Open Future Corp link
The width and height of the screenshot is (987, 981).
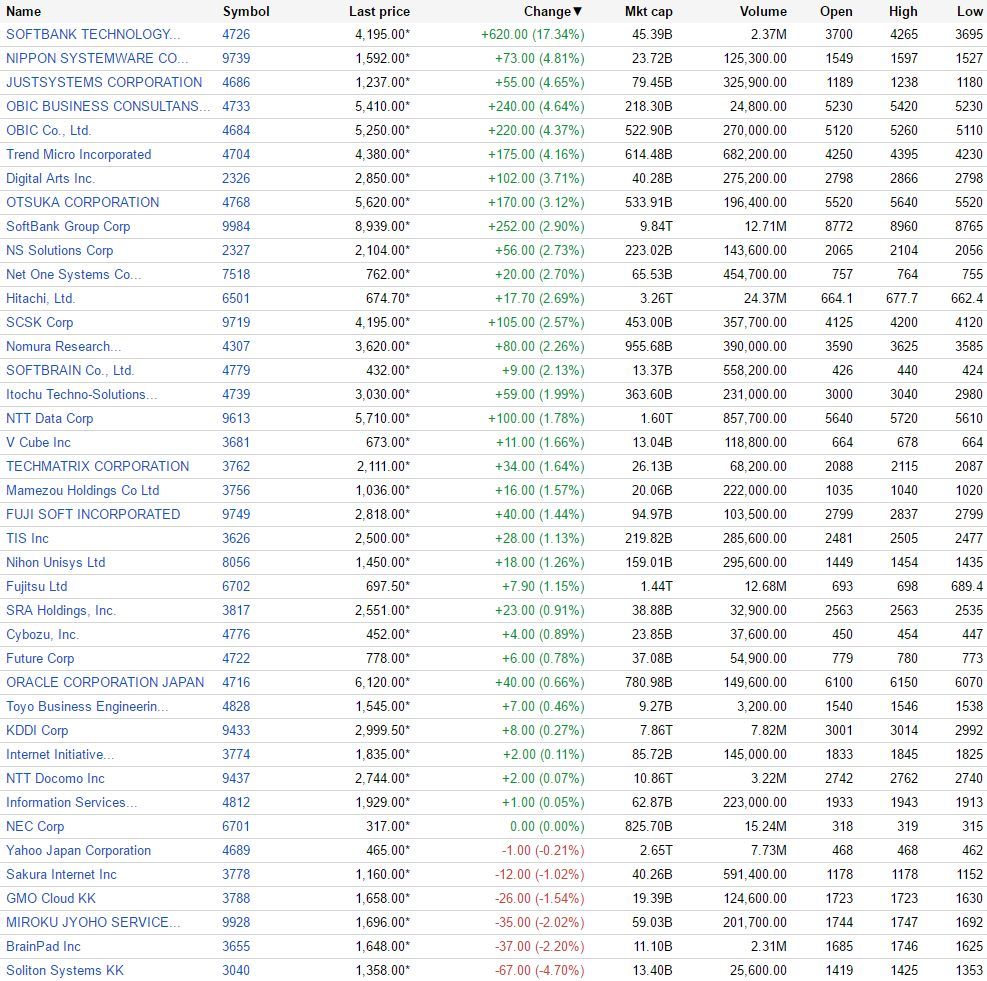point(40,658)
